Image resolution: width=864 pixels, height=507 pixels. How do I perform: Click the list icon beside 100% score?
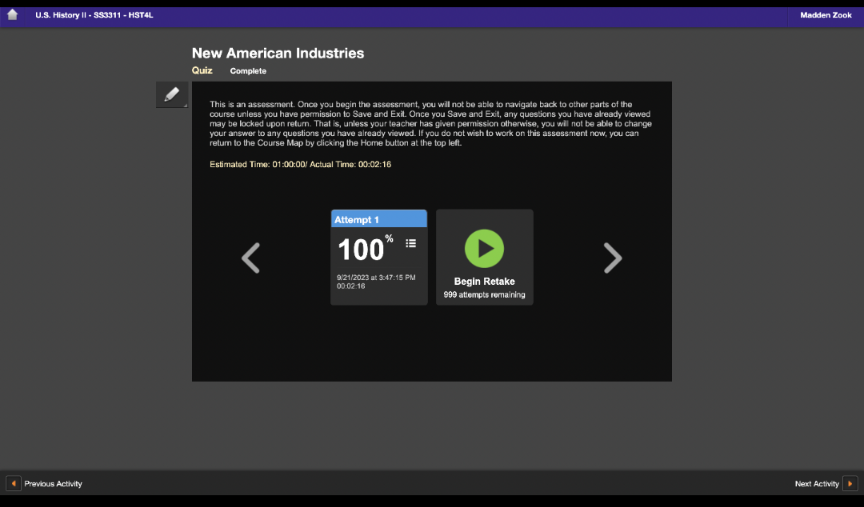(x=410, y=243)
